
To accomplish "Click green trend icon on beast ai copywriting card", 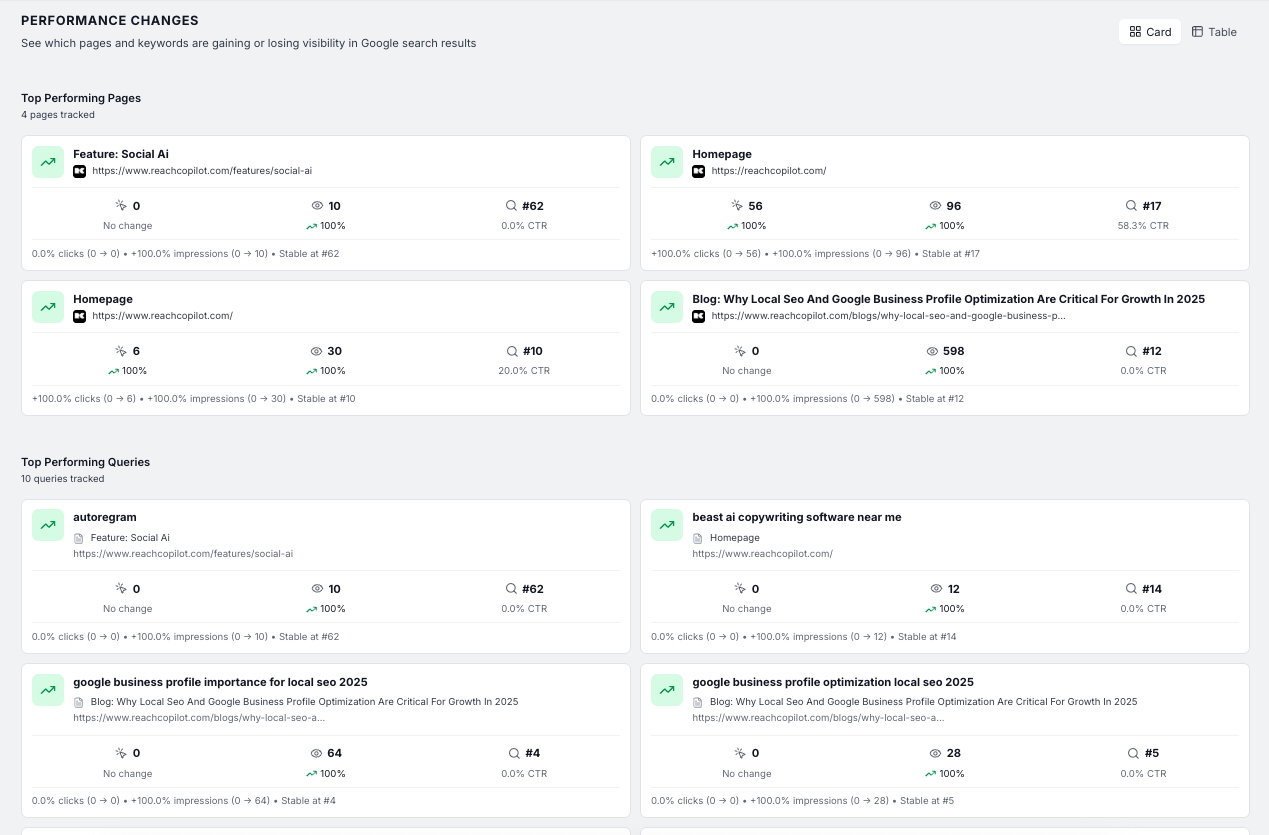I will [x=666, y=524].
